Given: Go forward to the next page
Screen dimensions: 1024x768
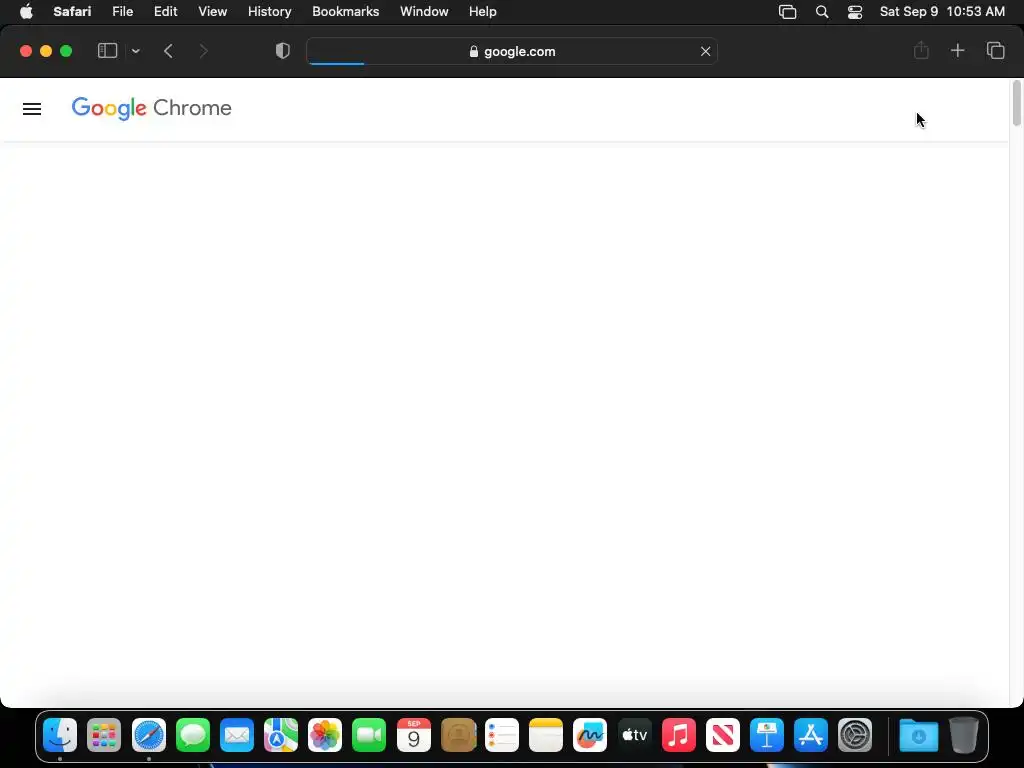Looking at the screenshot, I should coord(203,51).
